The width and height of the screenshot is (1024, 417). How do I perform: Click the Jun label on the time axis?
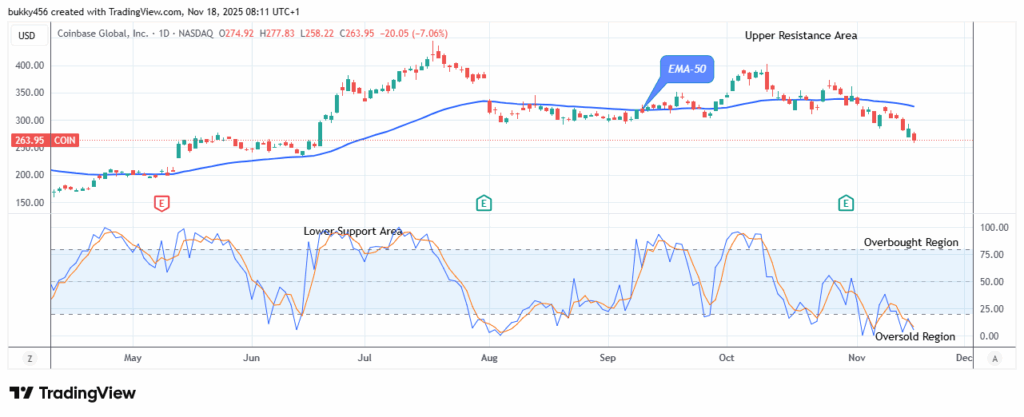point(251,358)
